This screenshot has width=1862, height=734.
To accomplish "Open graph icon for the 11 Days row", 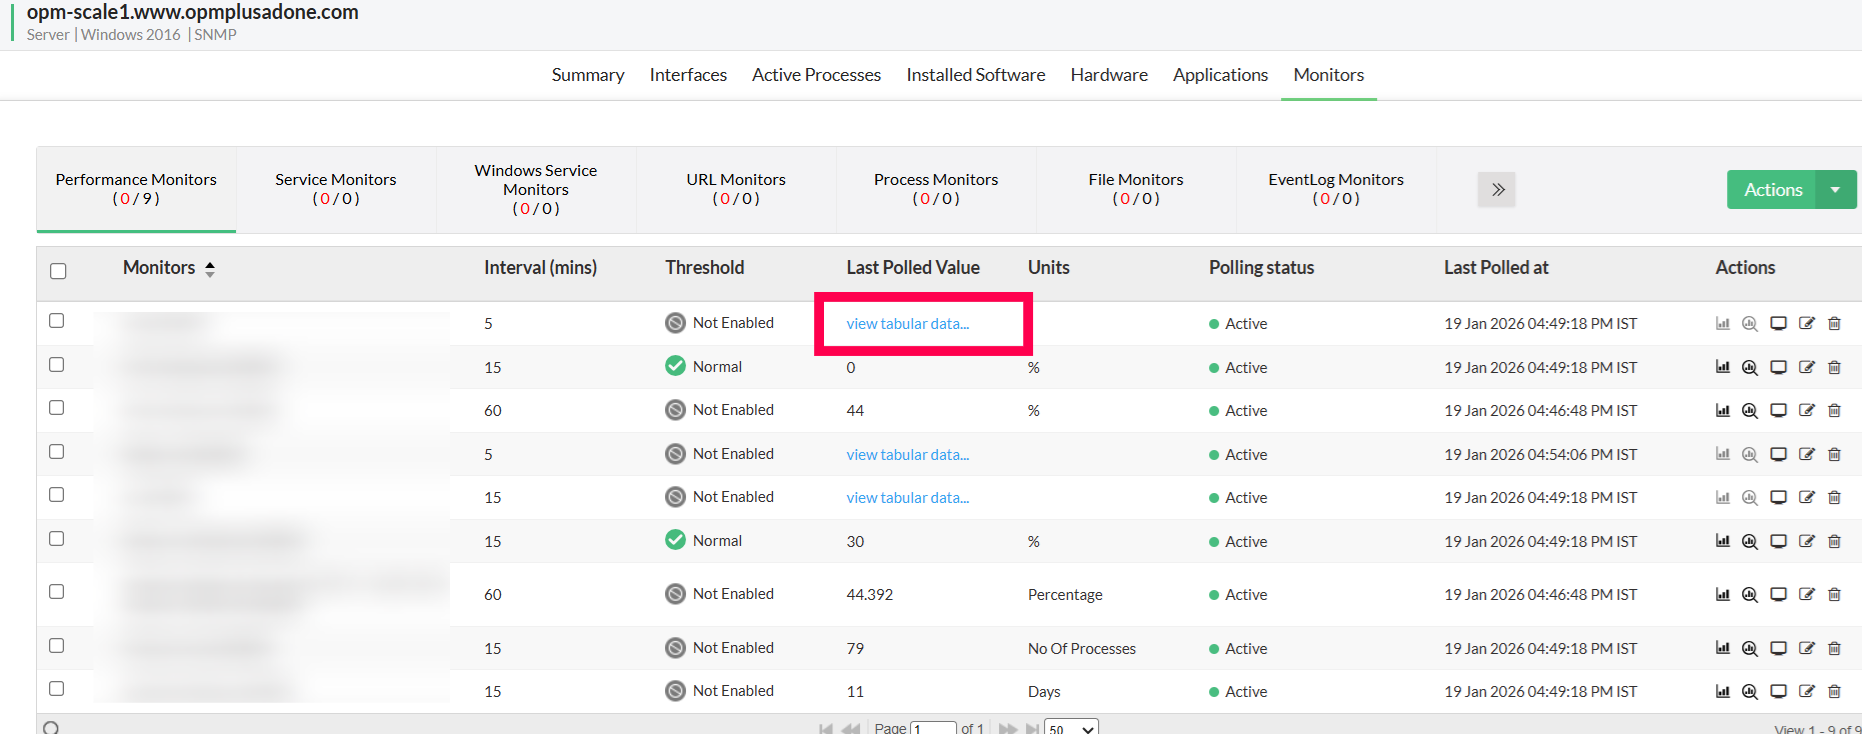I will pyautogui.click(x=1723, y=691).
